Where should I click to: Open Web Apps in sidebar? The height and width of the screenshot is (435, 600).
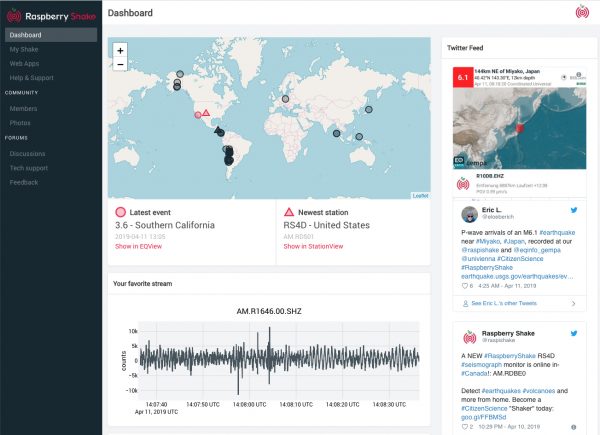(24, 64)
